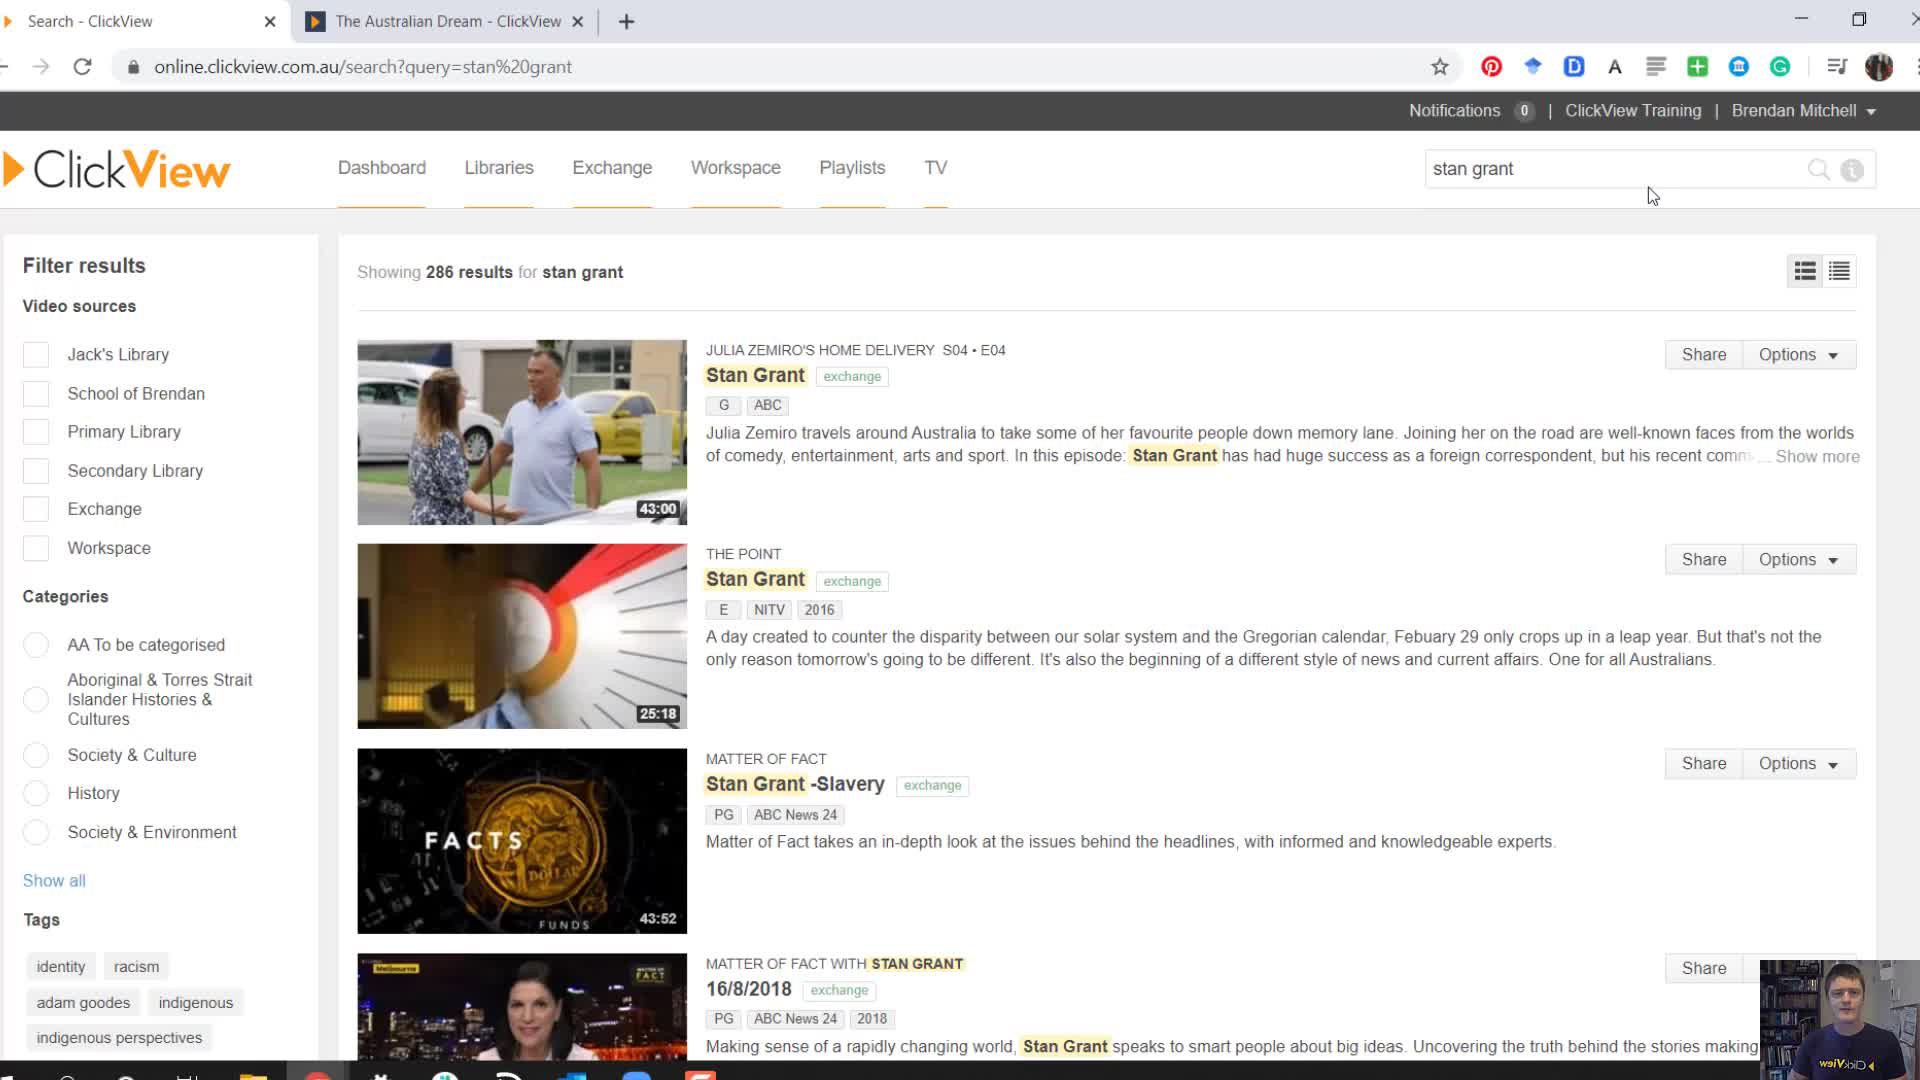Open Options dropdown for Julia Zemiro result
This screenshot has height=1080, width=1920.
click(x=1799, y=355)
